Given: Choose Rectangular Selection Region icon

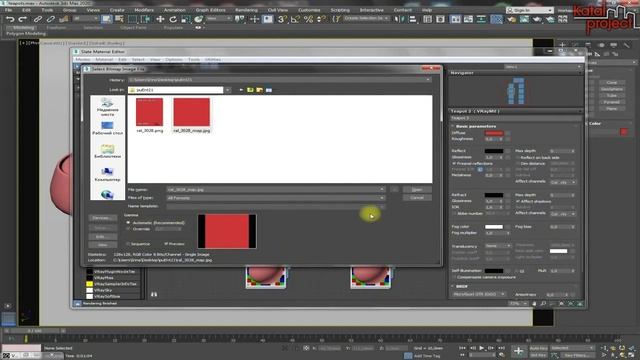Looking at the screenshot, I should pos(132,19).
